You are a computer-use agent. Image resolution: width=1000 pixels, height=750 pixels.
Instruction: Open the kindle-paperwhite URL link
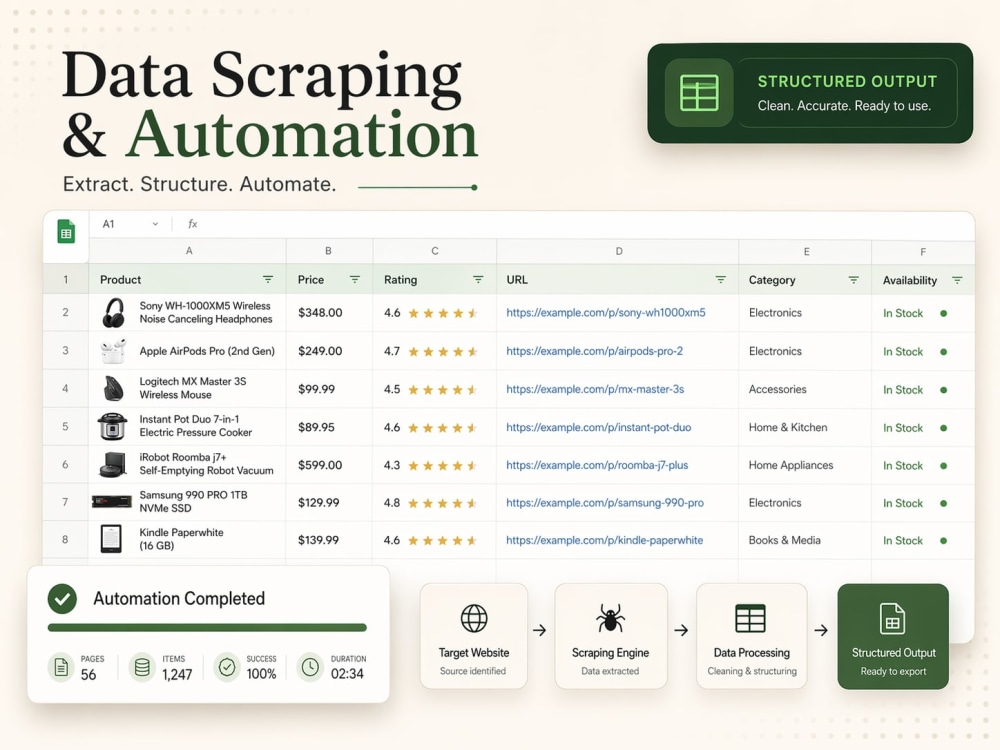605,540
